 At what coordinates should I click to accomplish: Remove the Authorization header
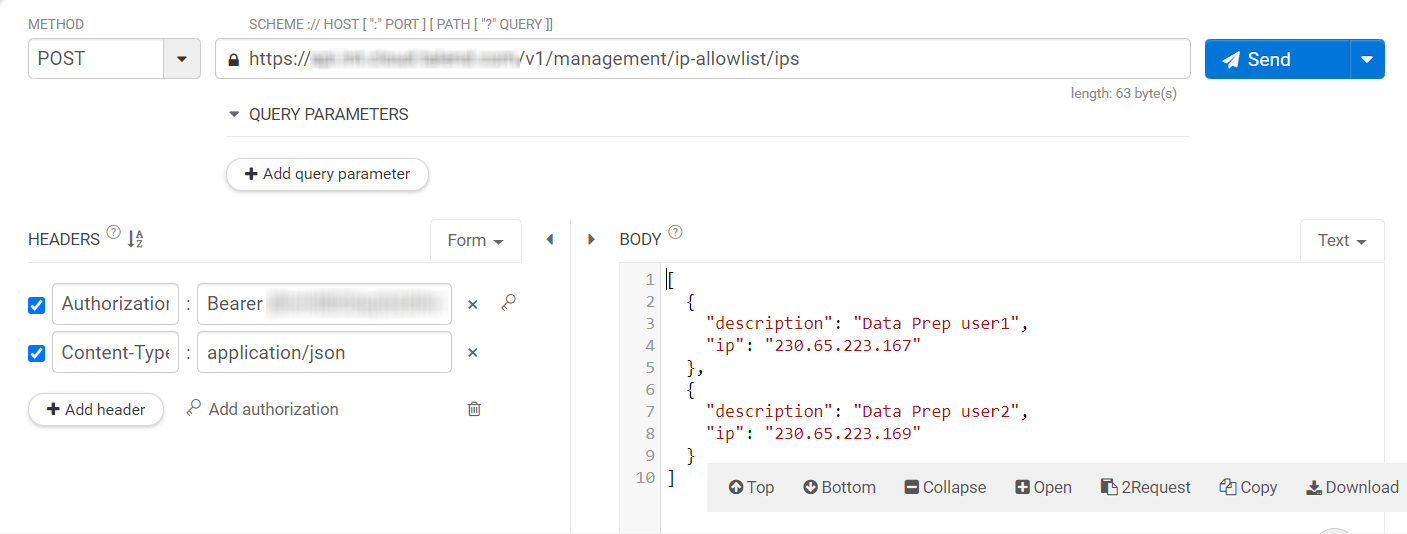pyautogui.click(x=473, y=304)
